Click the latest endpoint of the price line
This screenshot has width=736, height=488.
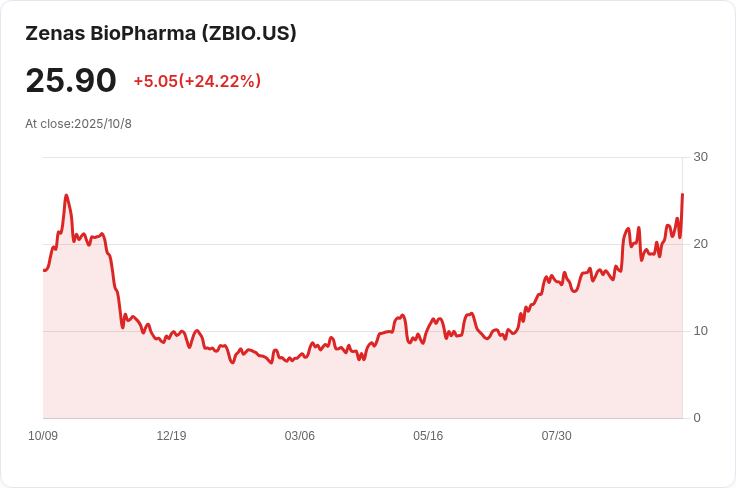point(682,195)
